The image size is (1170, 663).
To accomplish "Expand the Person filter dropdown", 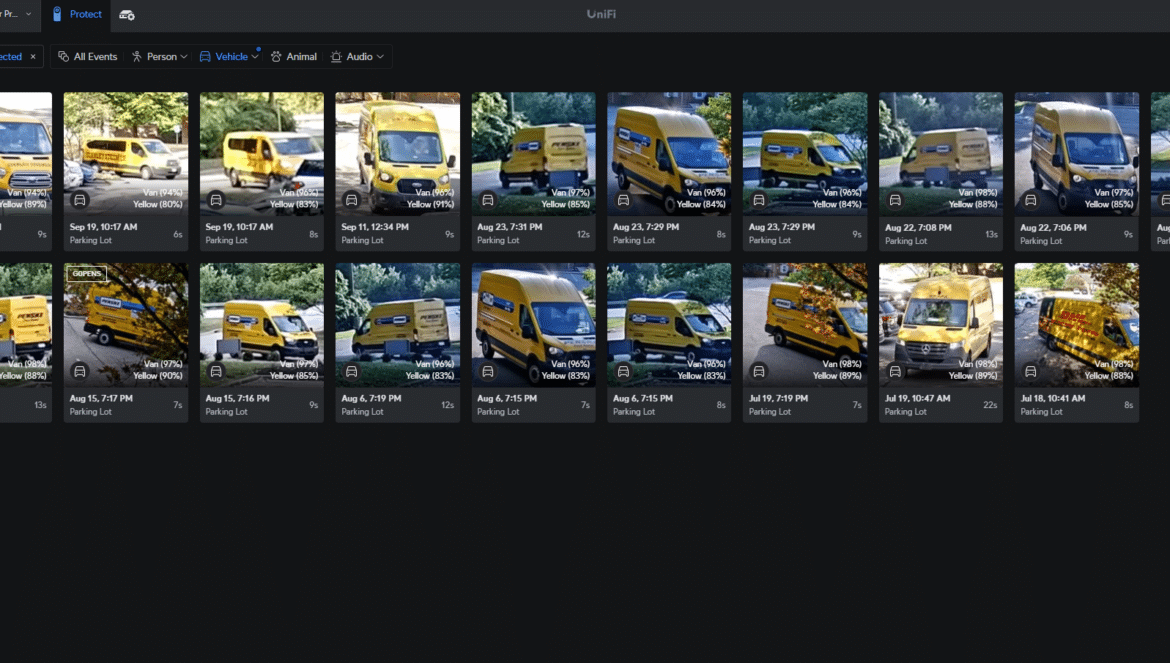I will 159,57.
